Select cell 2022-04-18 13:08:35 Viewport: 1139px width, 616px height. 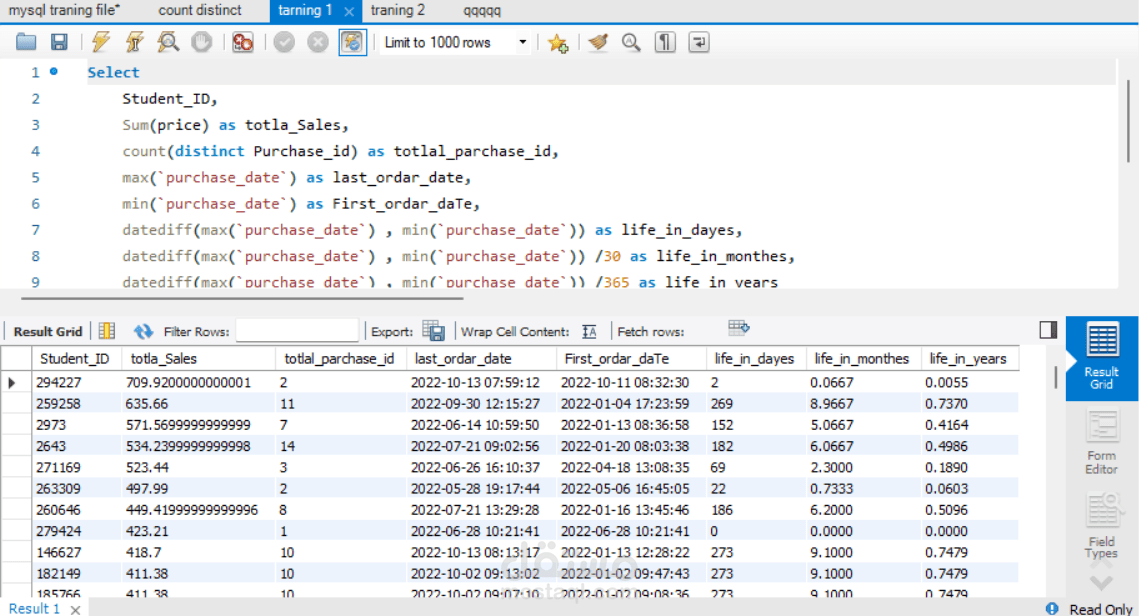[x=631, y=467]
